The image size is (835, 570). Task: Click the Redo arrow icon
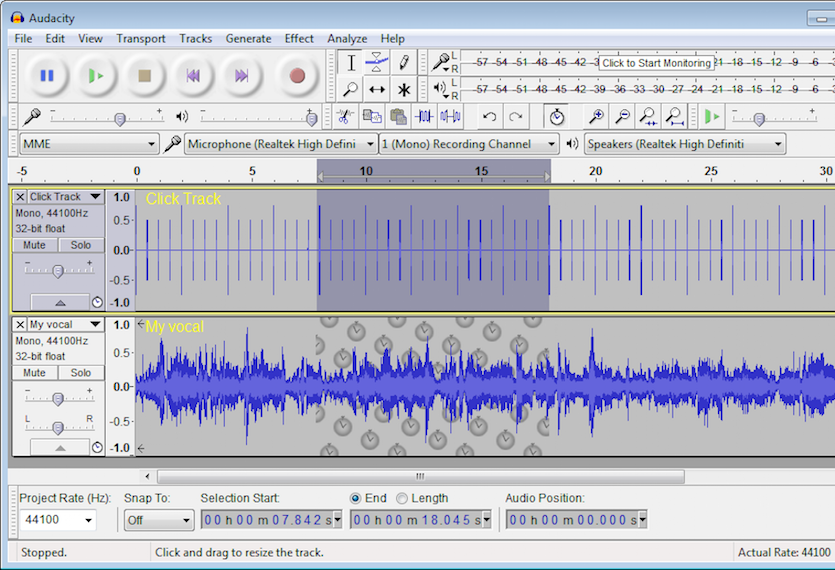coord(515,116)
